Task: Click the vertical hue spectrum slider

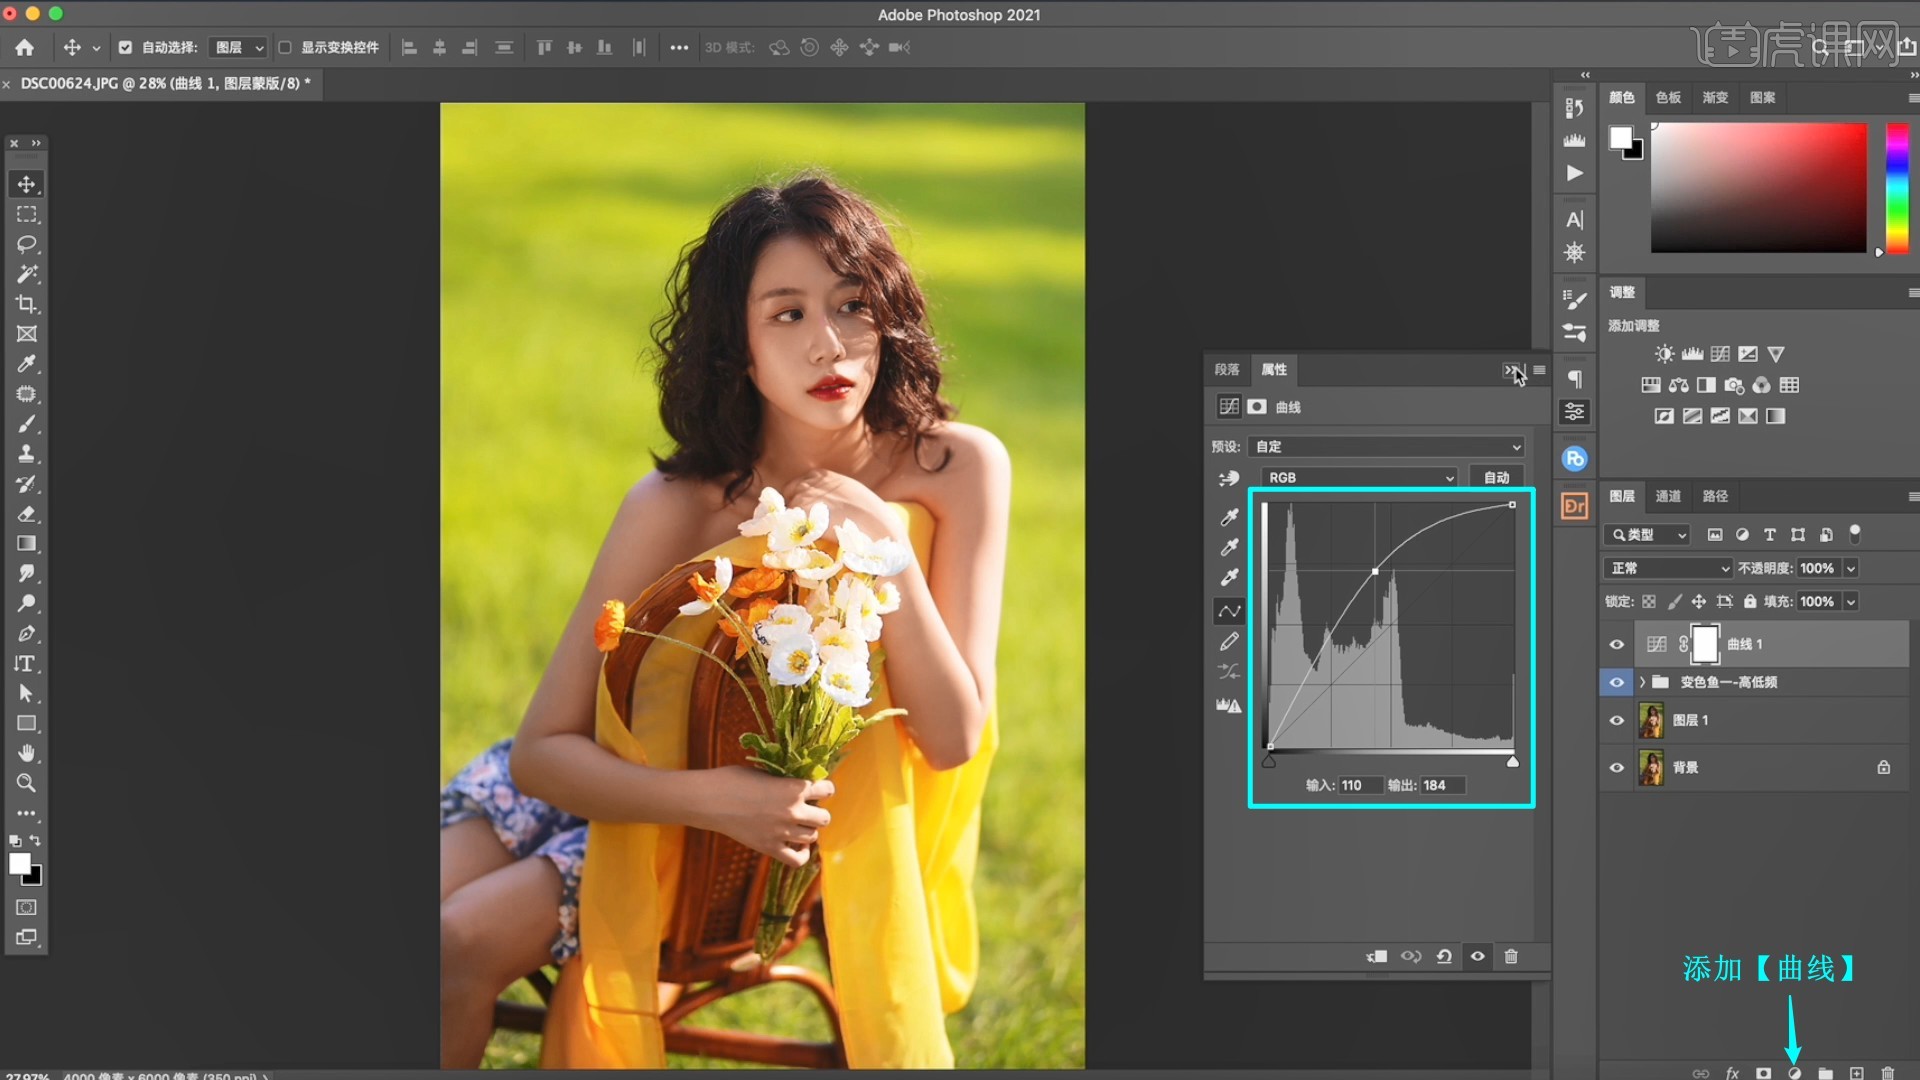Action: pos(1896,187)
